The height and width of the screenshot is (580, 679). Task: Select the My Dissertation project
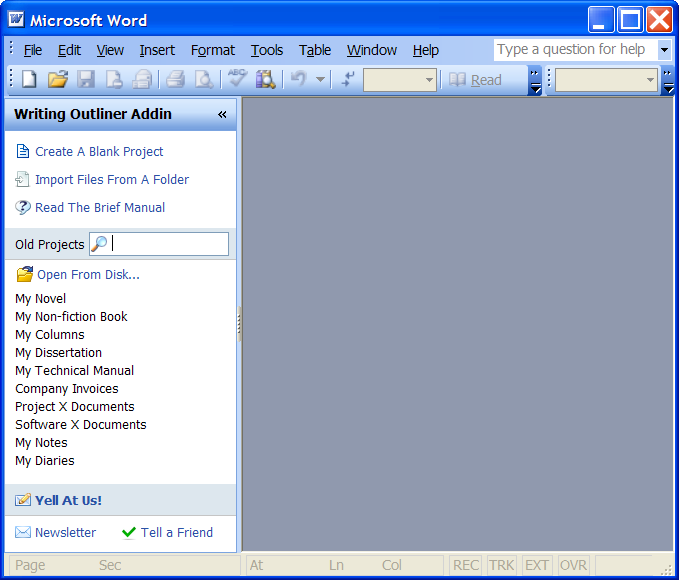point(58,353)
